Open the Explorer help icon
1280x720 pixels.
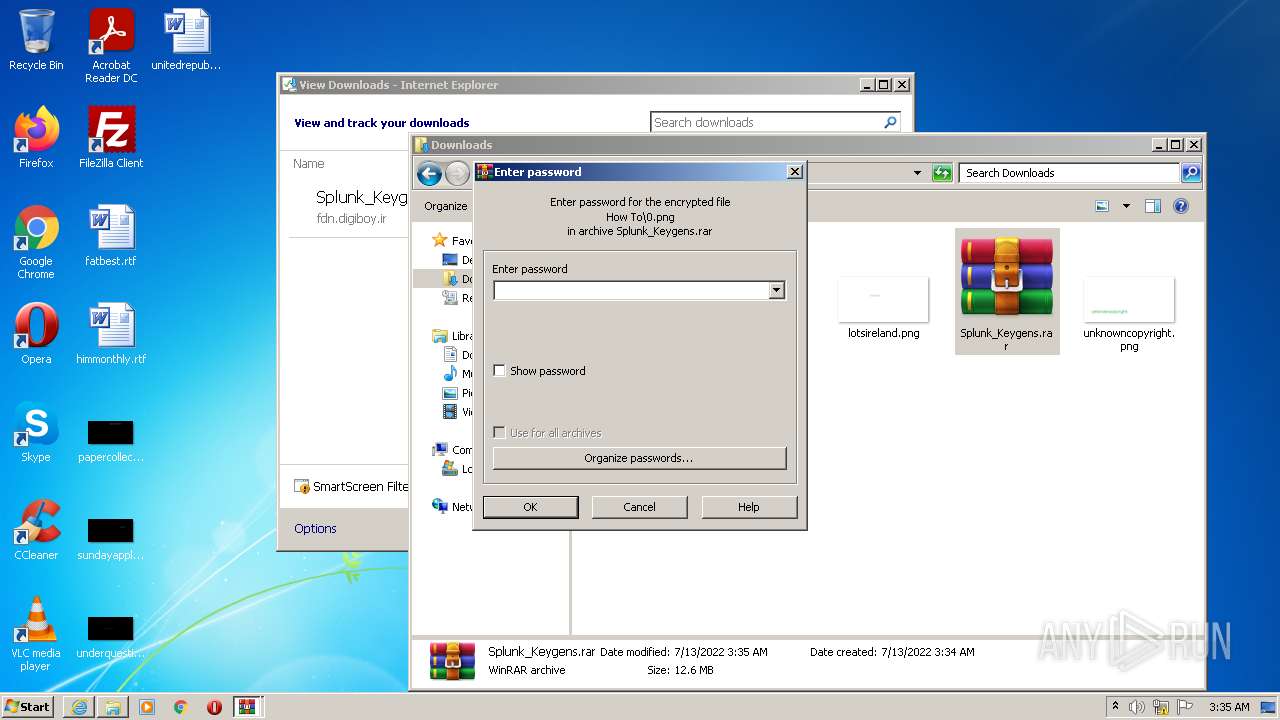coord(1181,206)
